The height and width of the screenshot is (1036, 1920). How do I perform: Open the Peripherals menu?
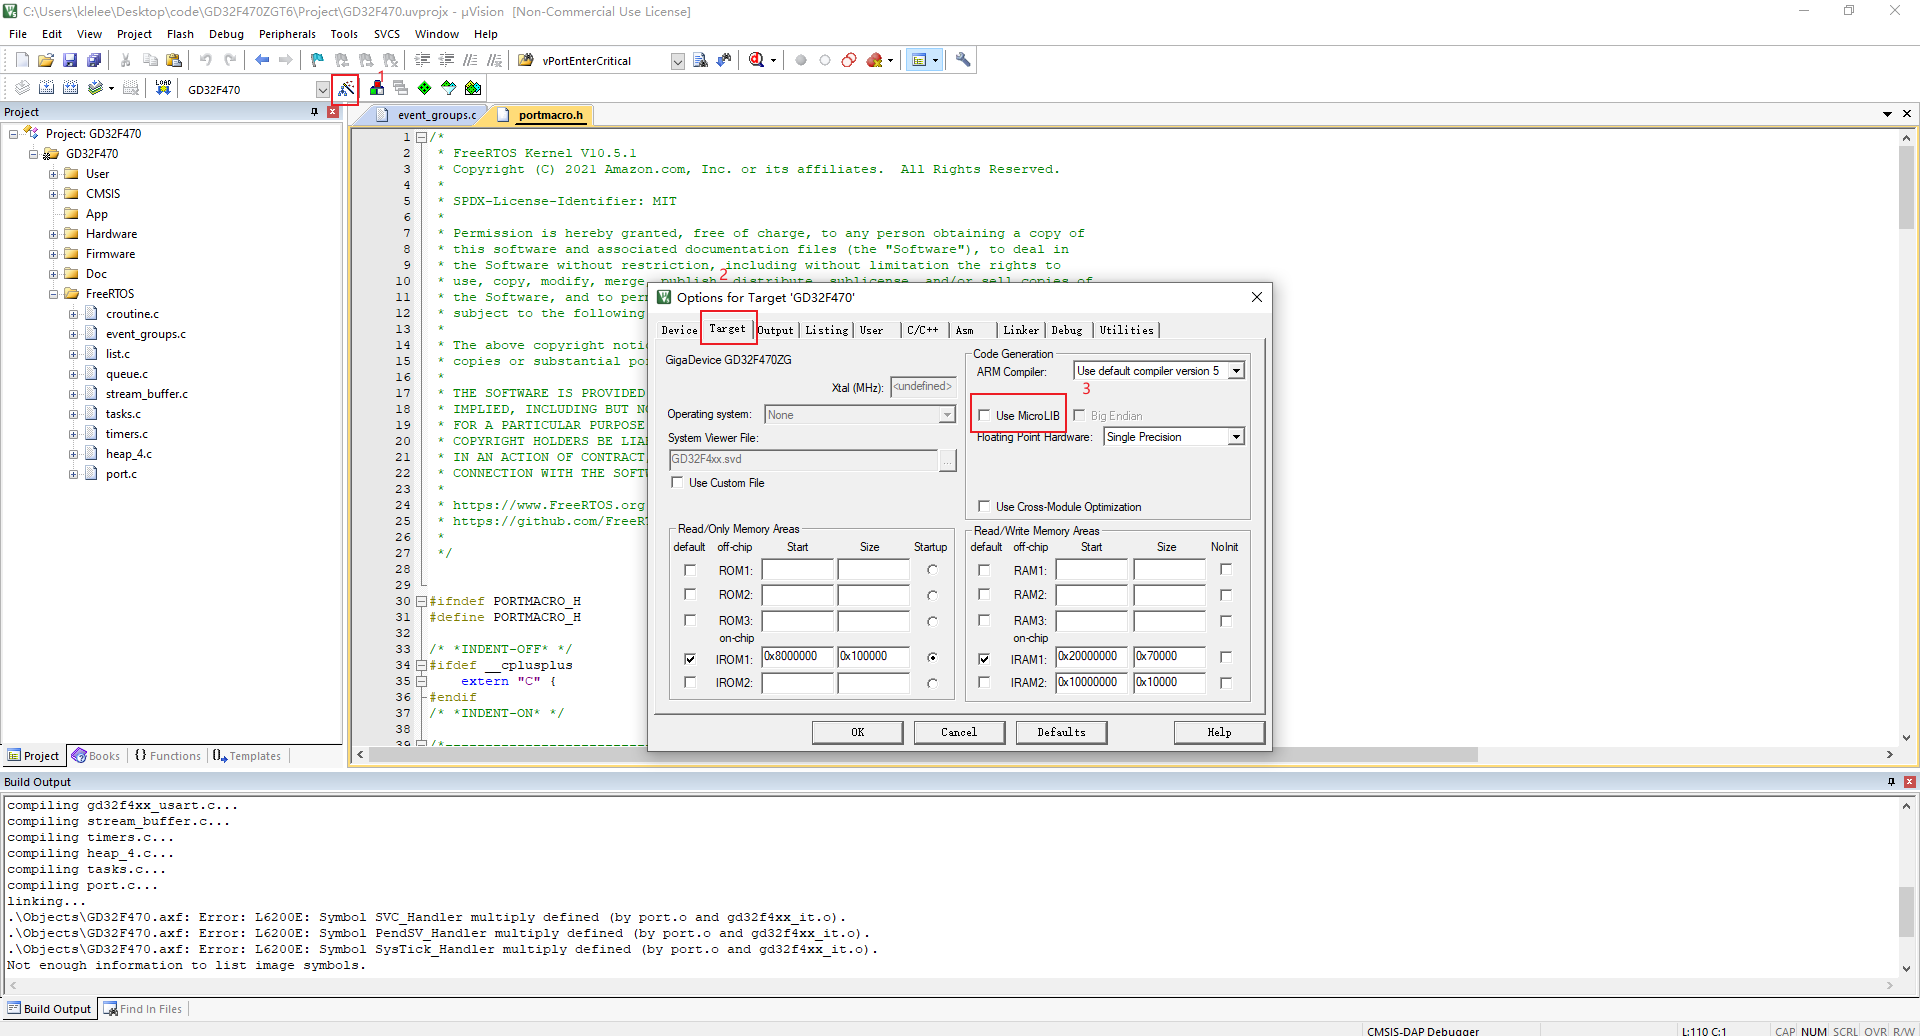point(287,34)
